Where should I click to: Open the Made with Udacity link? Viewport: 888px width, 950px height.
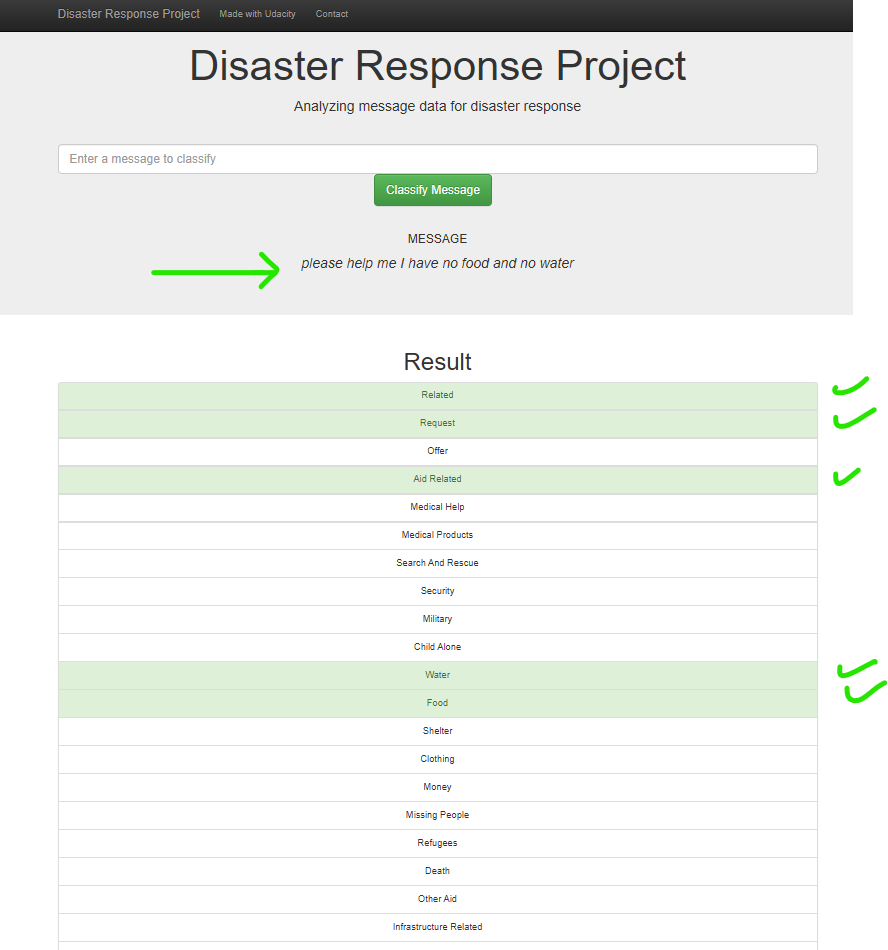(x=257, y=14)
